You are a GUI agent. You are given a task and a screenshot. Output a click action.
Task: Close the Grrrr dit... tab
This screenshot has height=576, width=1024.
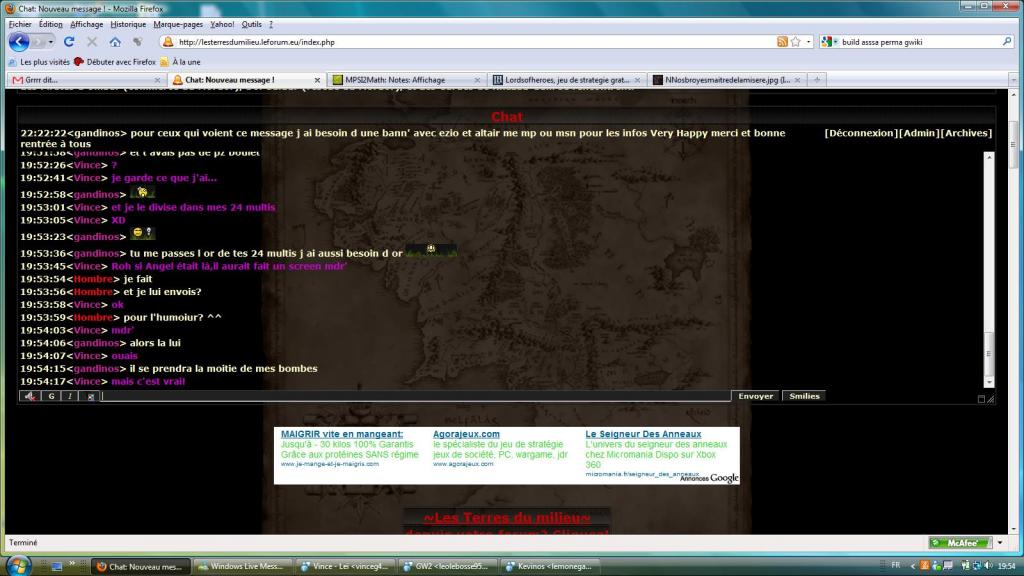click(x=157, y=80)
